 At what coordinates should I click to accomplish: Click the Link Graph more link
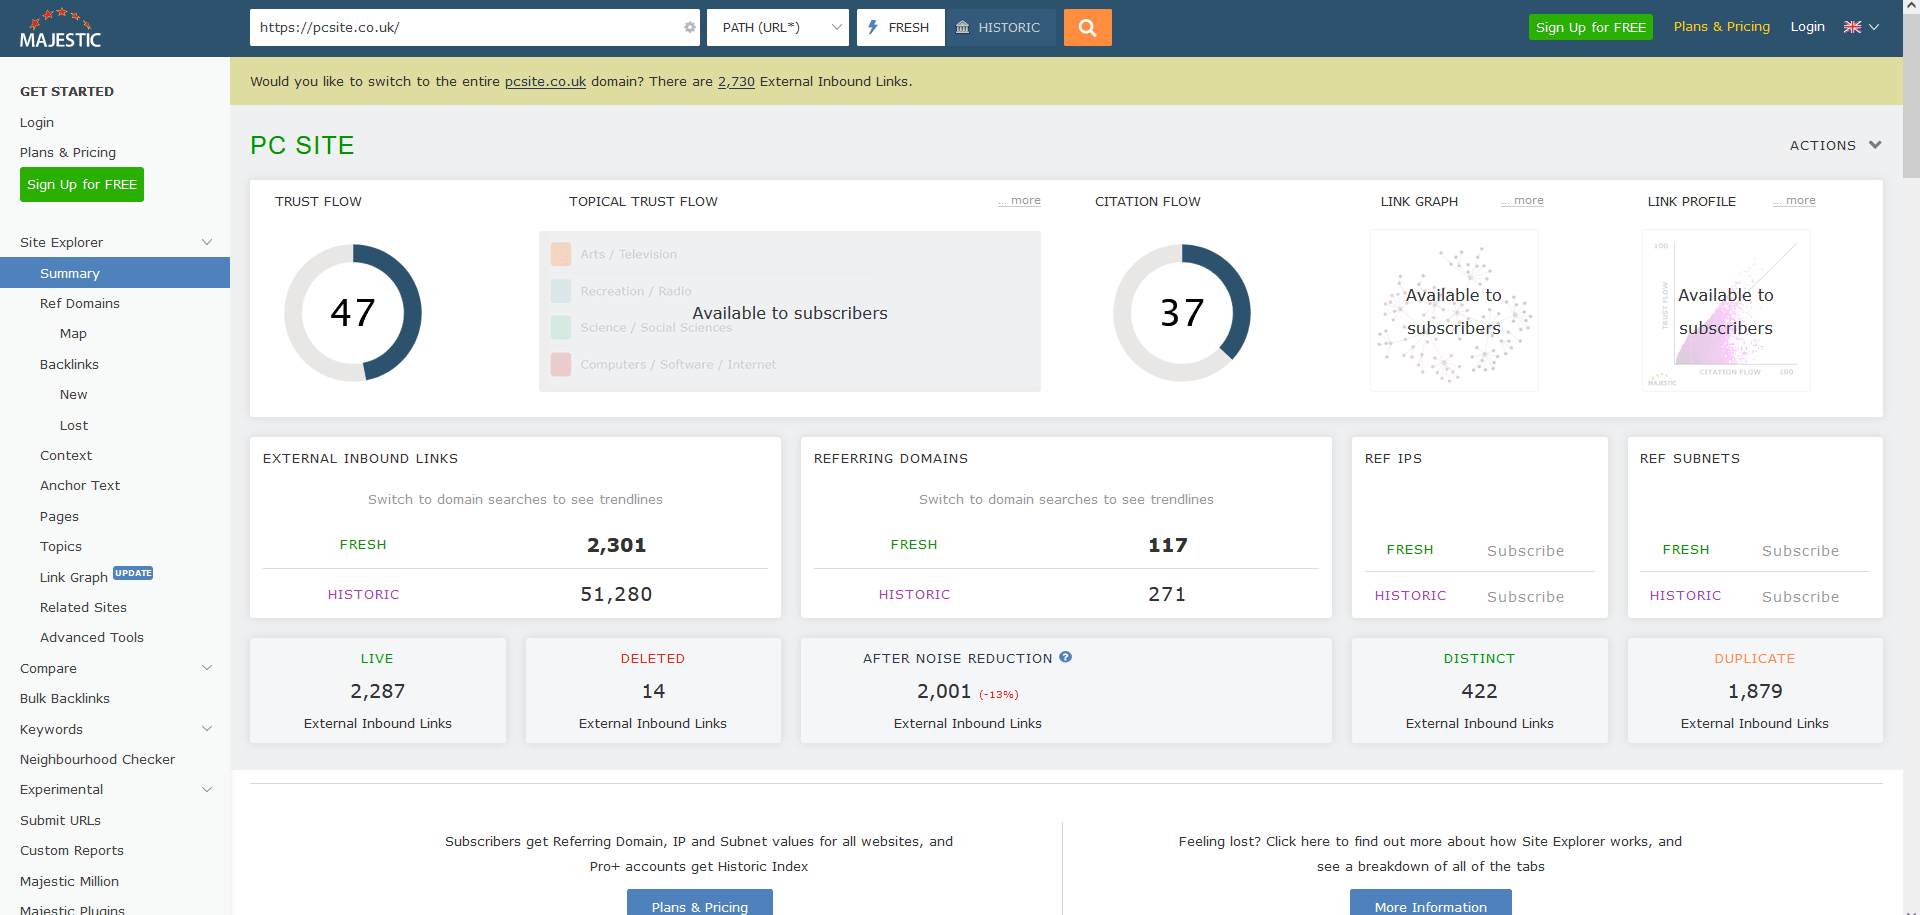(1522, 200)
